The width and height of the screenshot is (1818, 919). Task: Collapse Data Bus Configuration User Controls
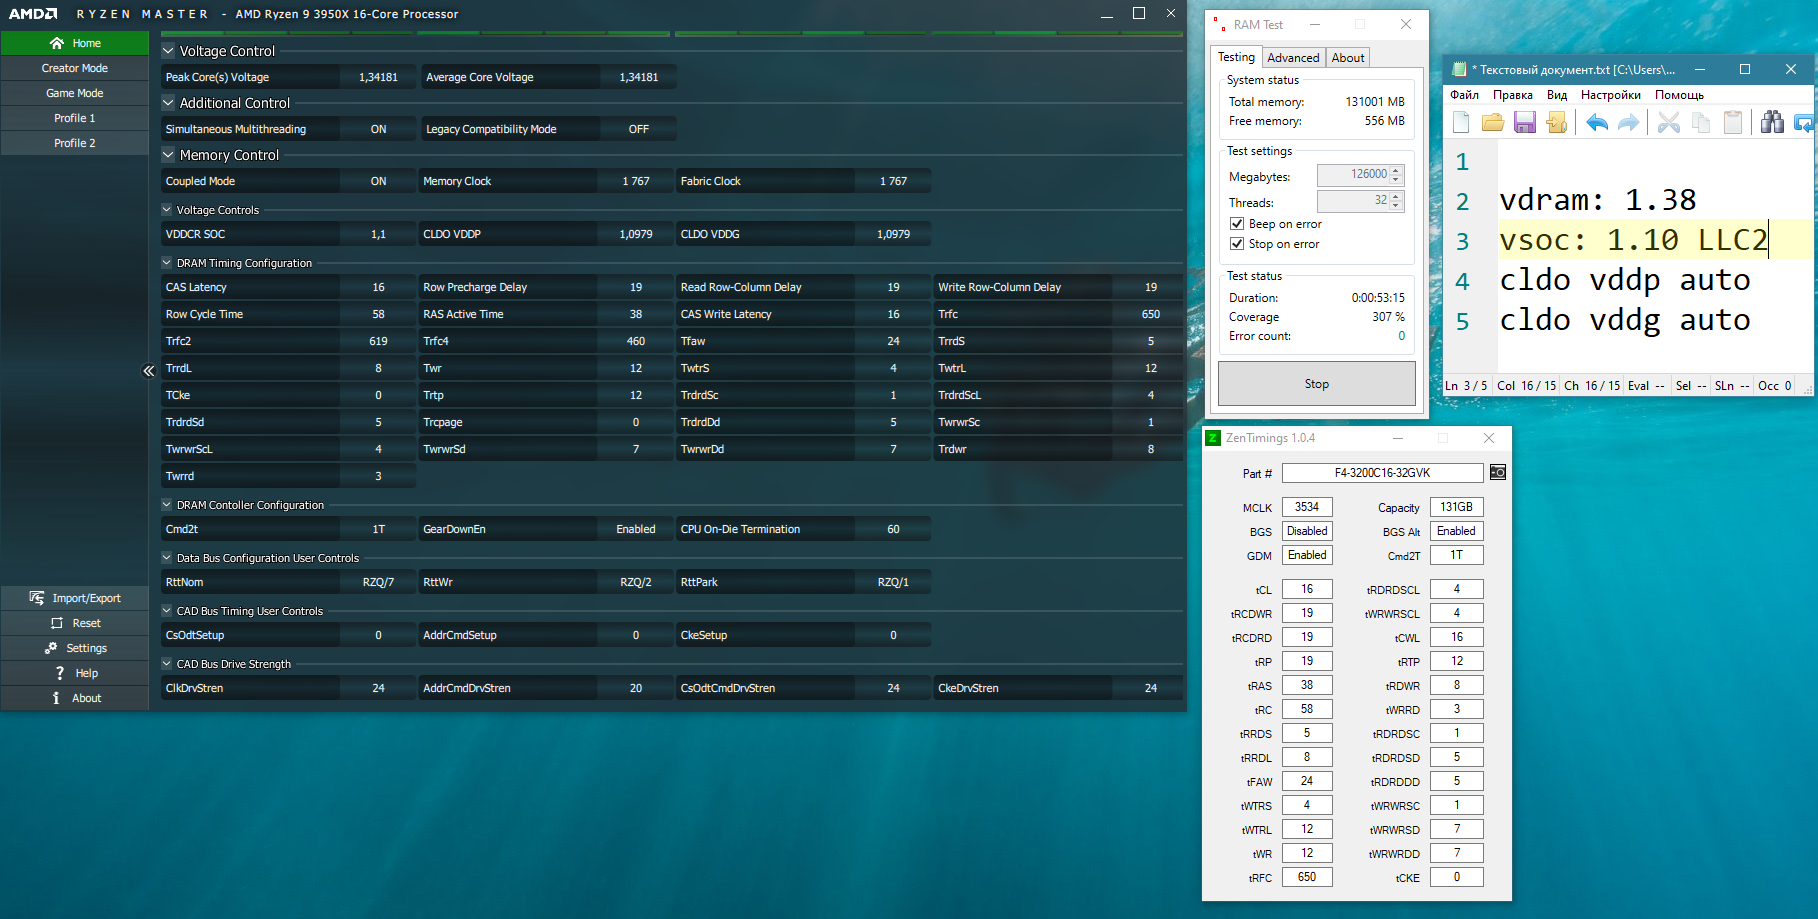pos(167,558)
